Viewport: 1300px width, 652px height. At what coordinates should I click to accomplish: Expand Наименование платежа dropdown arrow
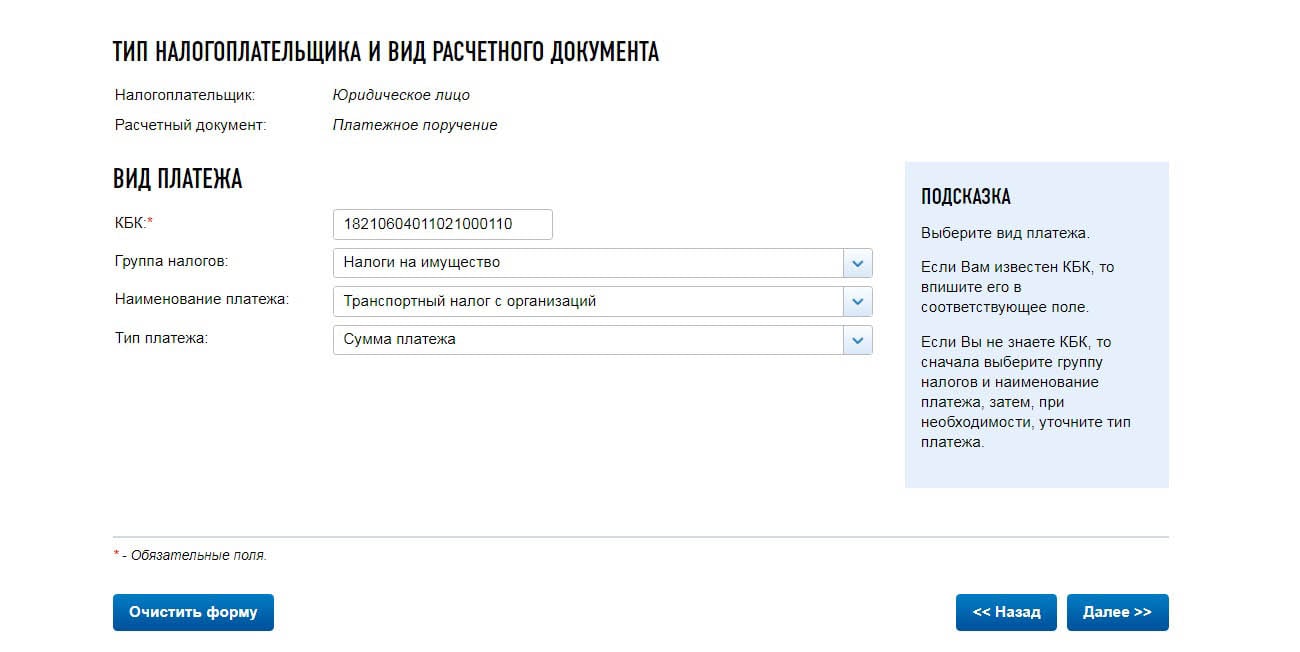coord(857,301)
